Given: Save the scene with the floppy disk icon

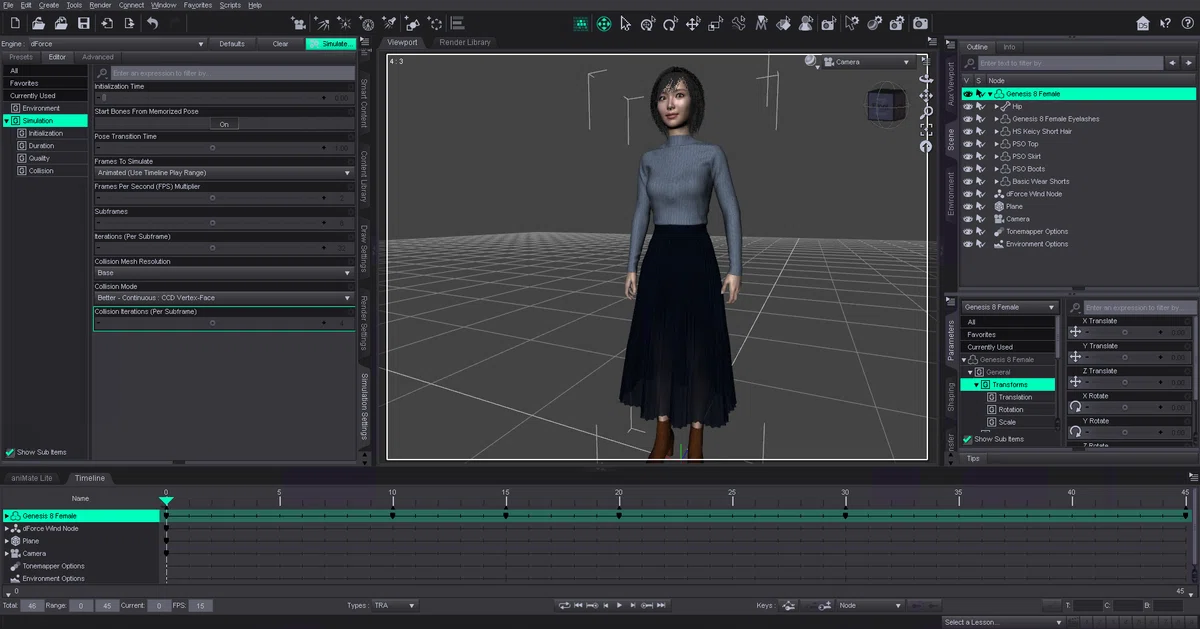Looking at the screenshot, I should point(84,23).
